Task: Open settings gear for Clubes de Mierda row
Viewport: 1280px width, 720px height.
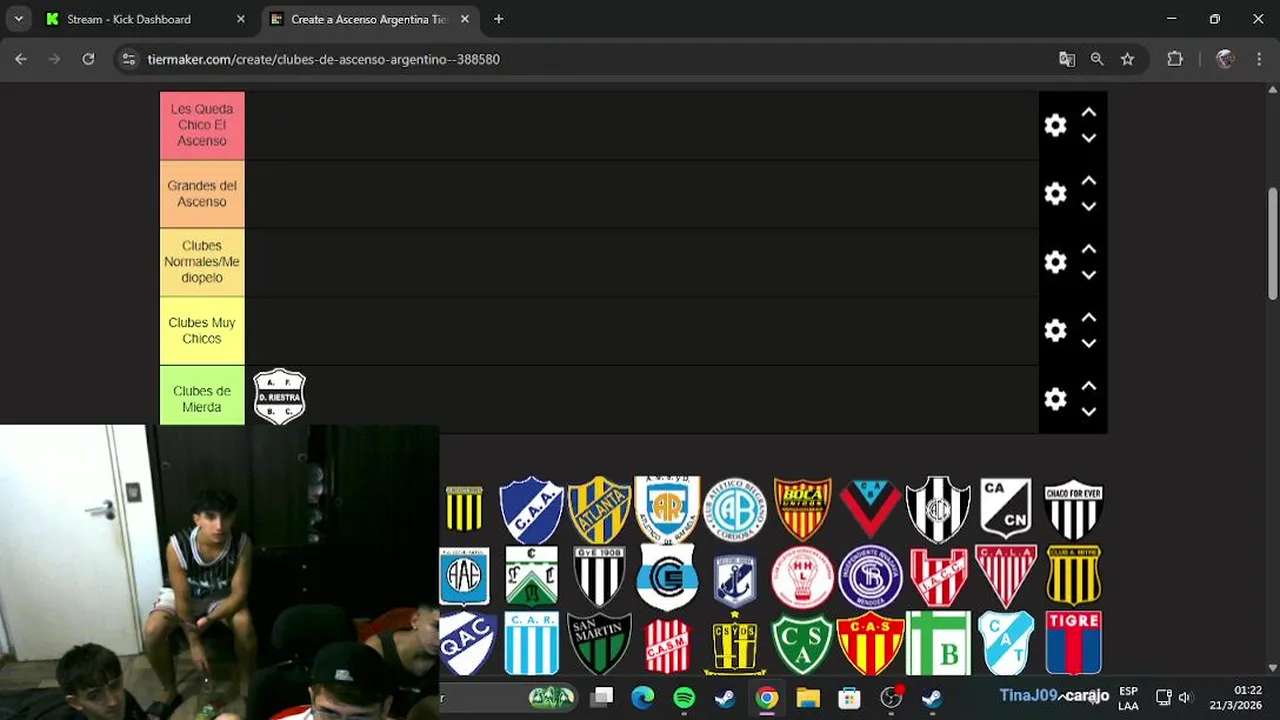Action: [x=1055, y=398]
